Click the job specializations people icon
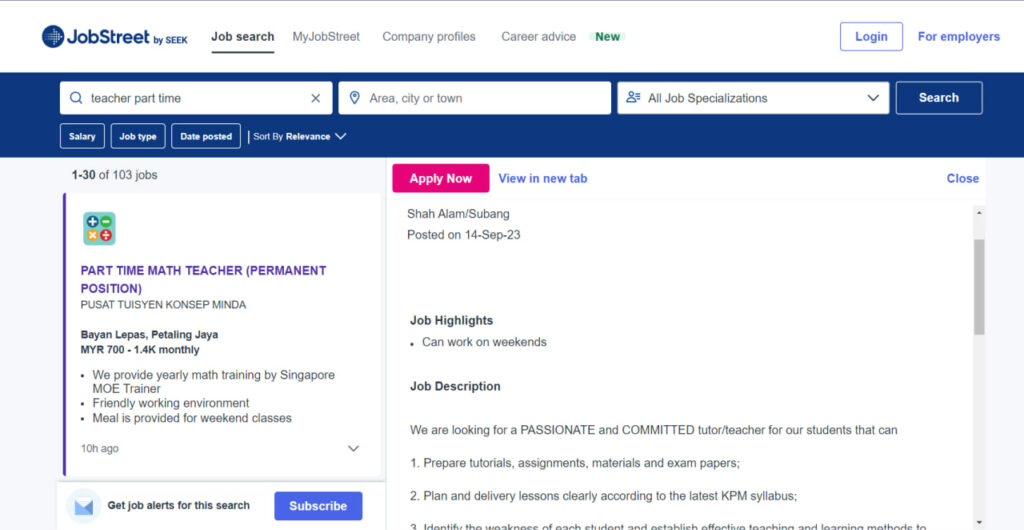The height and width of the screenshot is (530, 1024). [633, 98]
